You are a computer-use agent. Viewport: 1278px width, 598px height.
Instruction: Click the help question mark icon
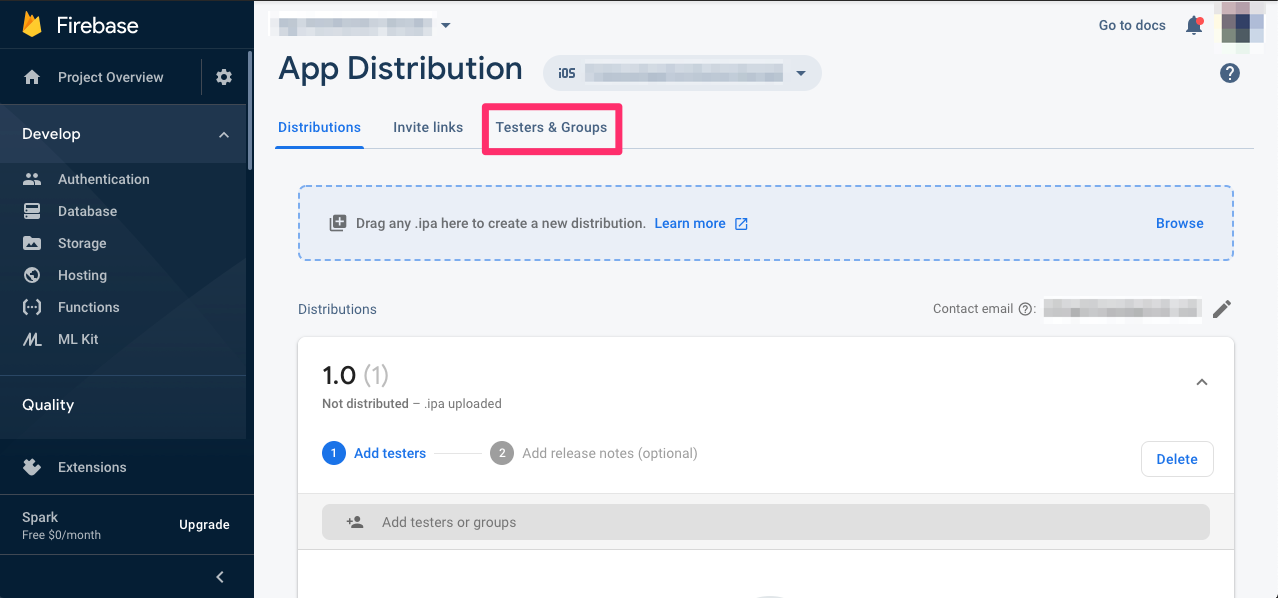[1230, 73]
